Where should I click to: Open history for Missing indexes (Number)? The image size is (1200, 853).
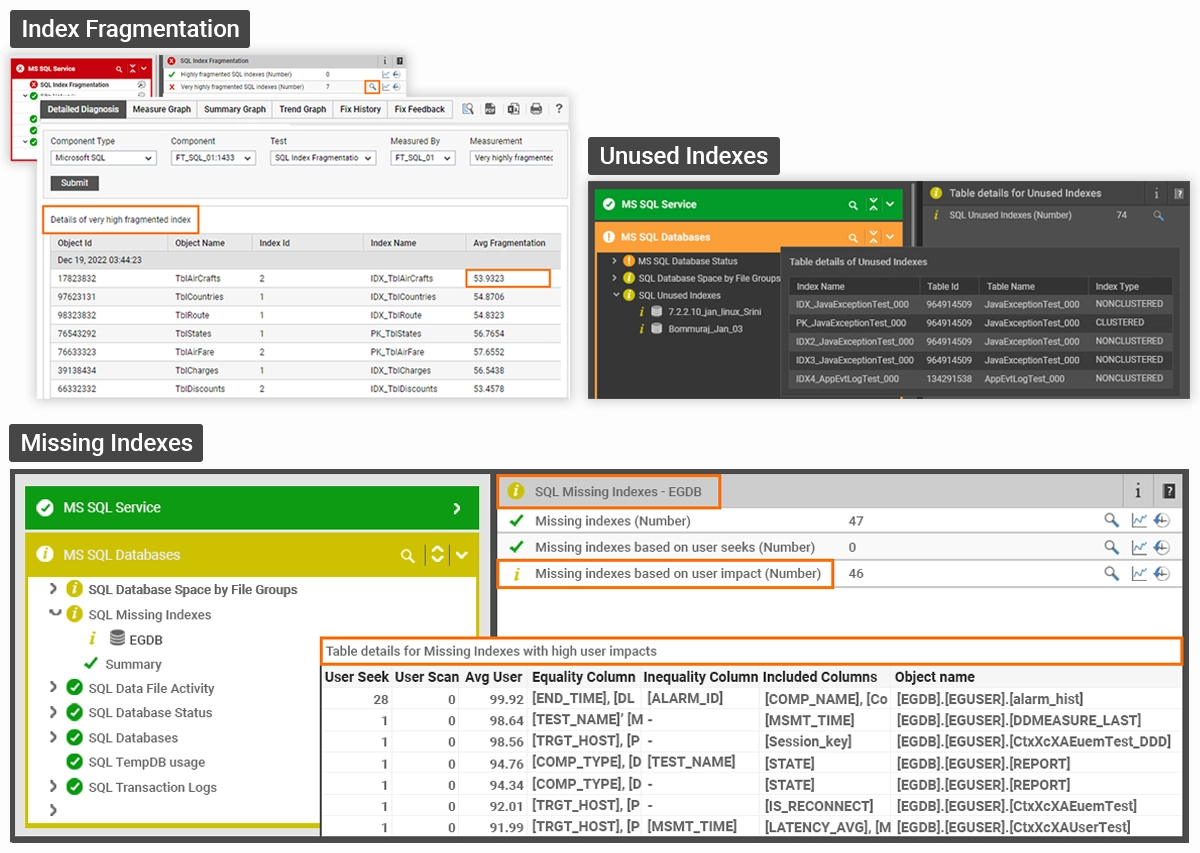(x=1161, y=520)
